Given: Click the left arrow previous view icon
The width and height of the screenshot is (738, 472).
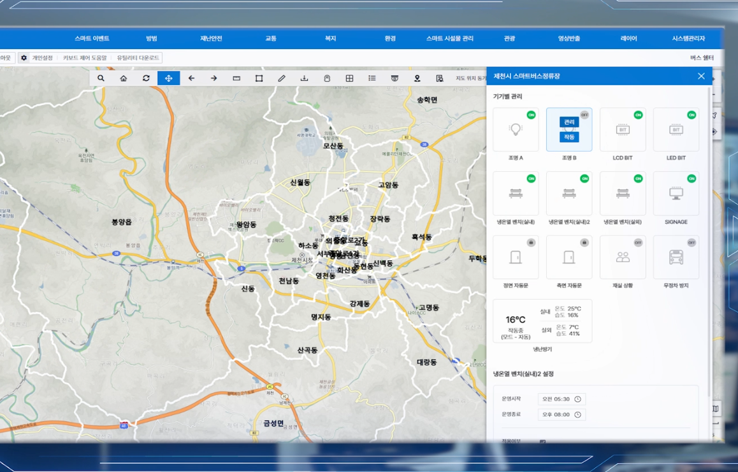Looking at the screenshot, I should point(191,78).
